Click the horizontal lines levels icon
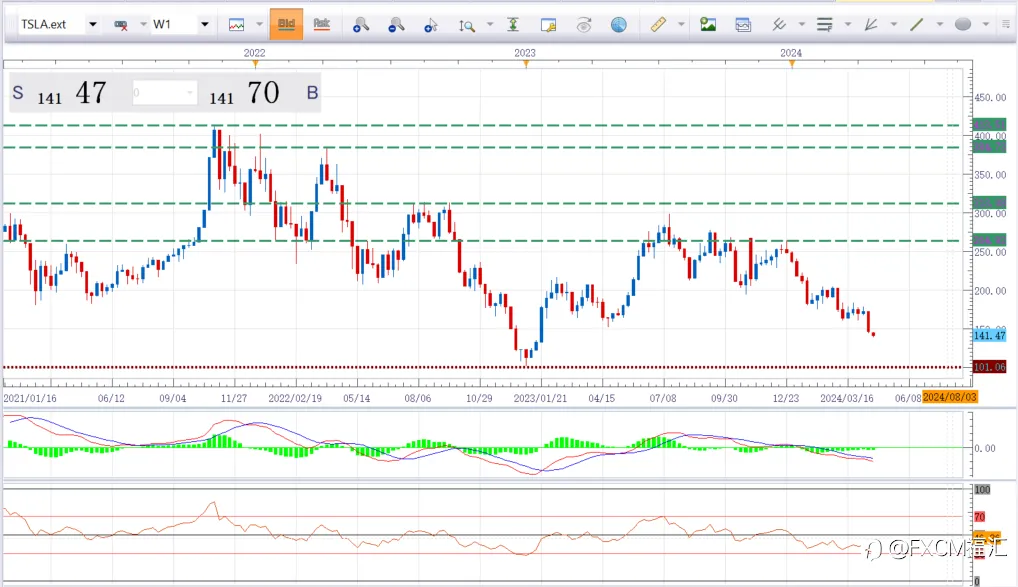1018x587 pixels. tap(825, 25)
